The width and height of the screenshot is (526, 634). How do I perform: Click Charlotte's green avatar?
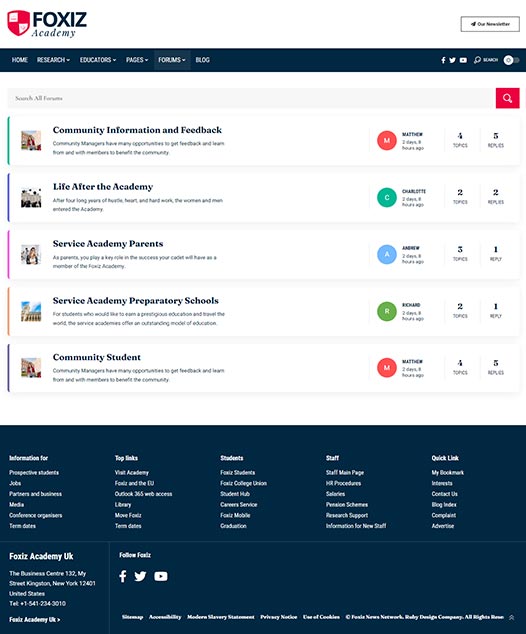(387, 197)
